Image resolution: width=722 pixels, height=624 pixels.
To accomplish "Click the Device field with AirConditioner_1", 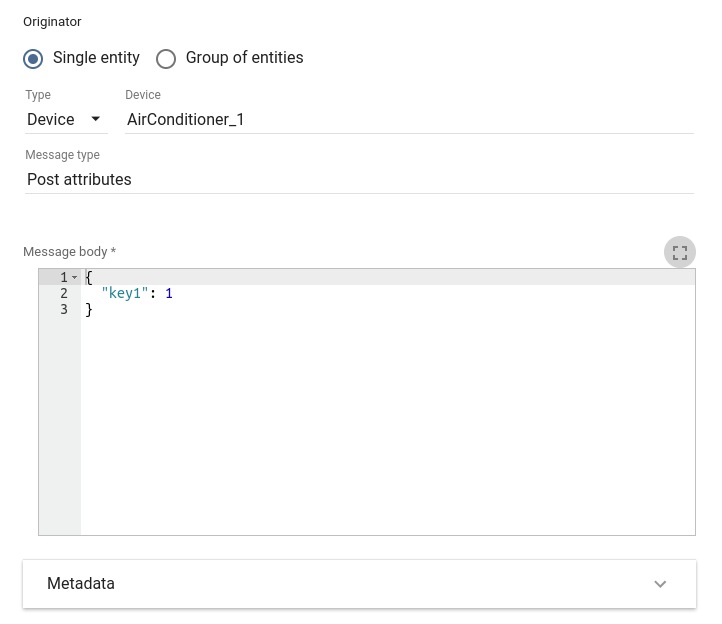I will coord(409,119).
